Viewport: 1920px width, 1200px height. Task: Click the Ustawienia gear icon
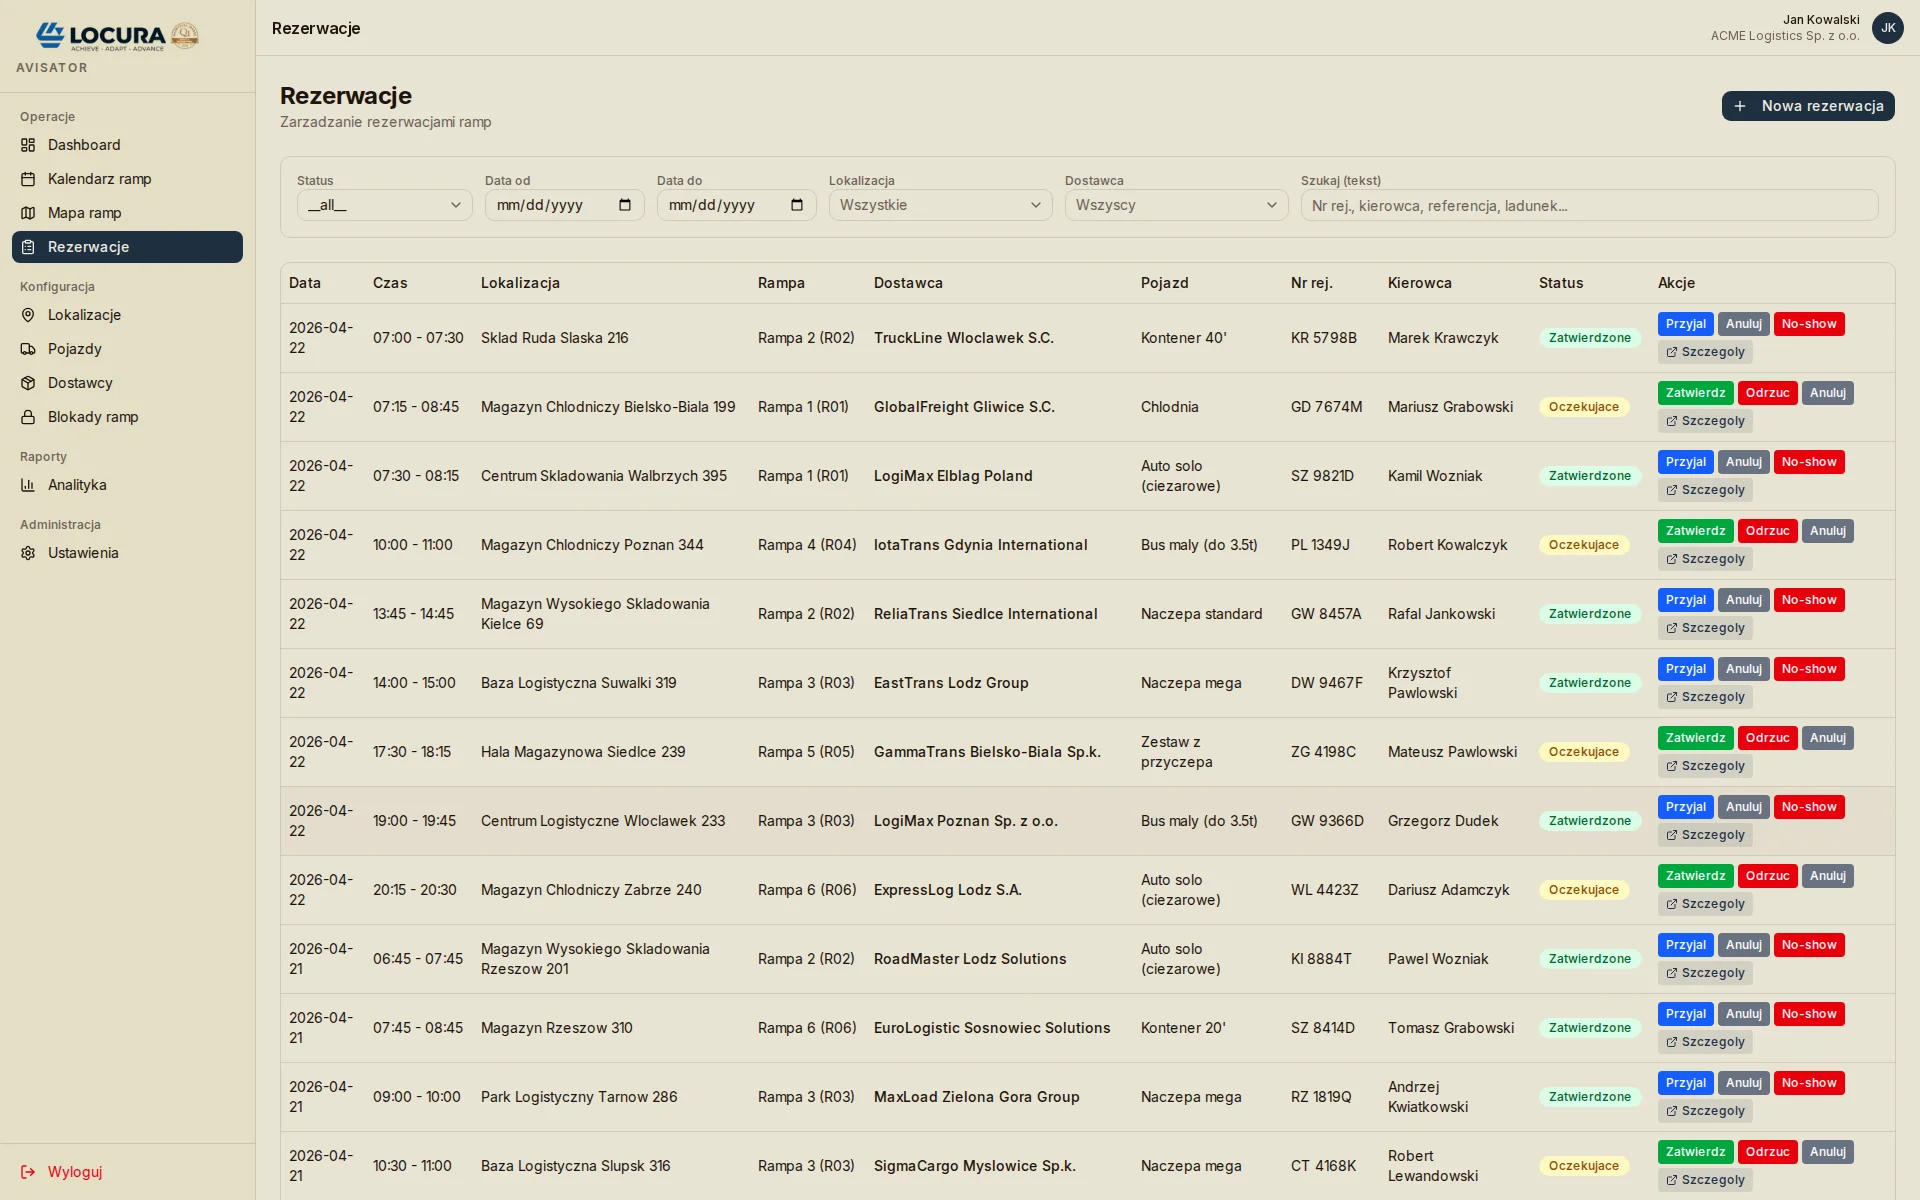(28, 553)
